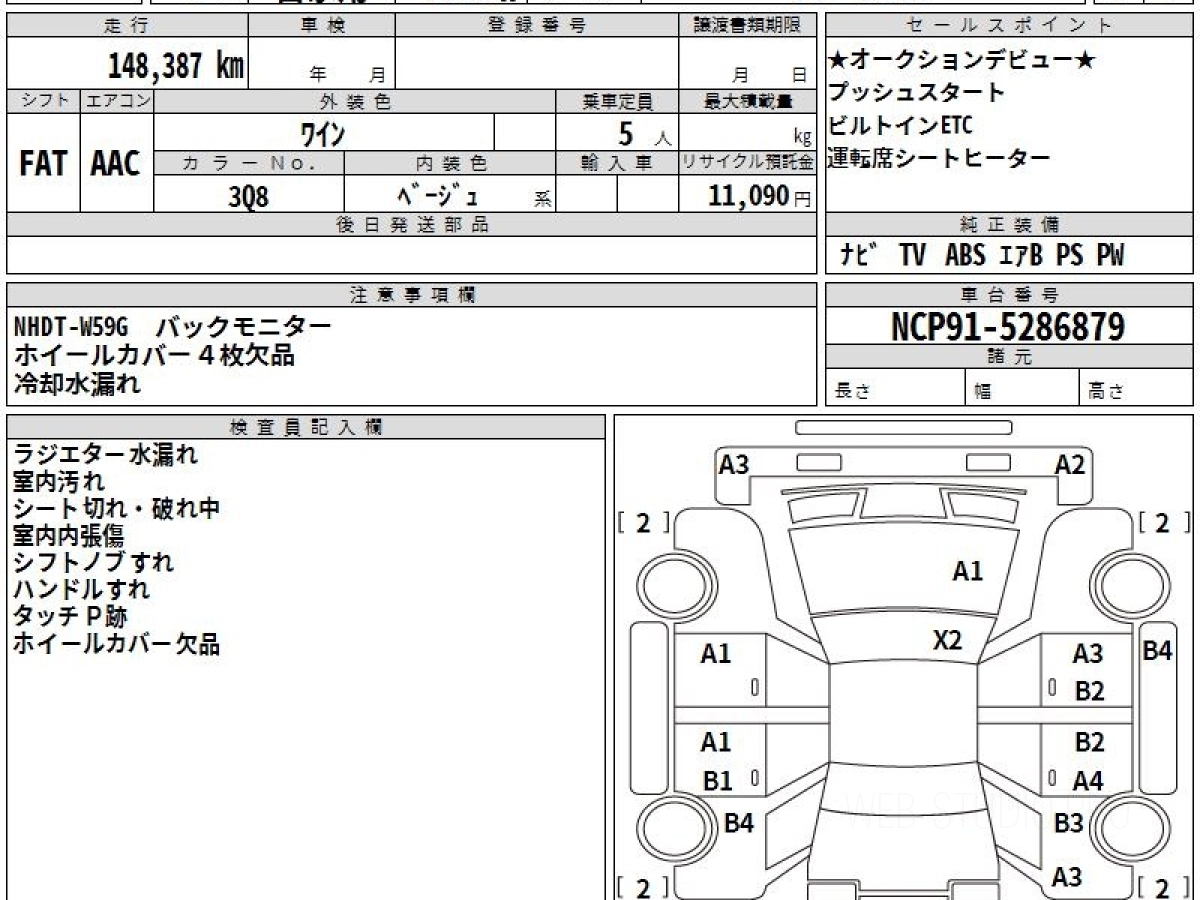Click the A2 damage mark on diagram
Screen dimensions: 1200x900
point(1070,465)
